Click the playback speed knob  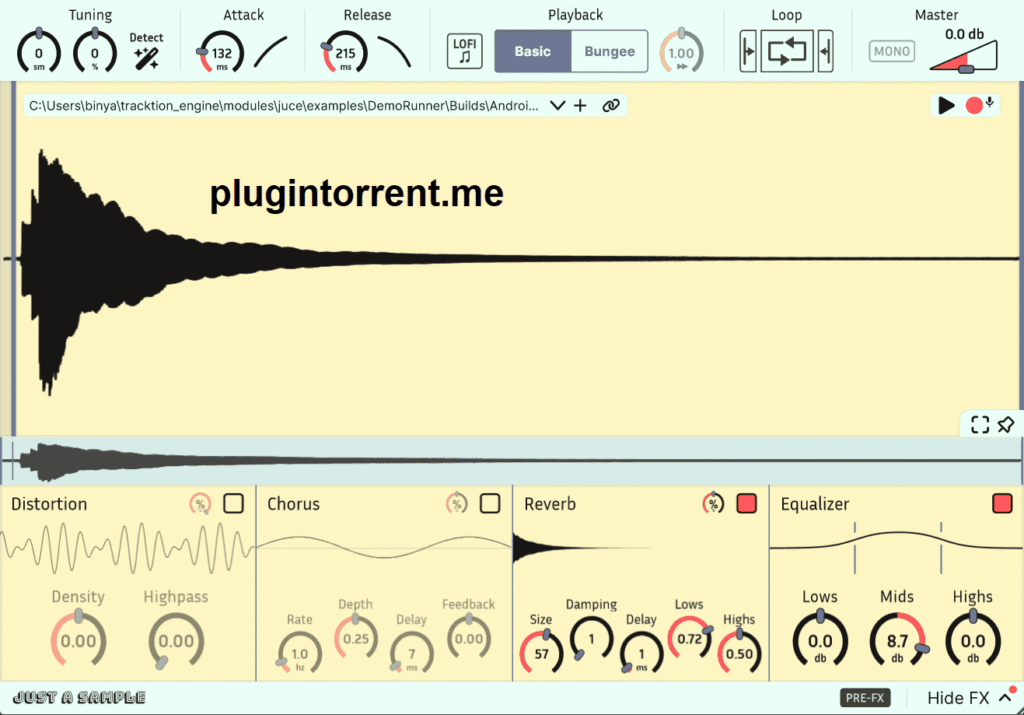coord(681,52)
